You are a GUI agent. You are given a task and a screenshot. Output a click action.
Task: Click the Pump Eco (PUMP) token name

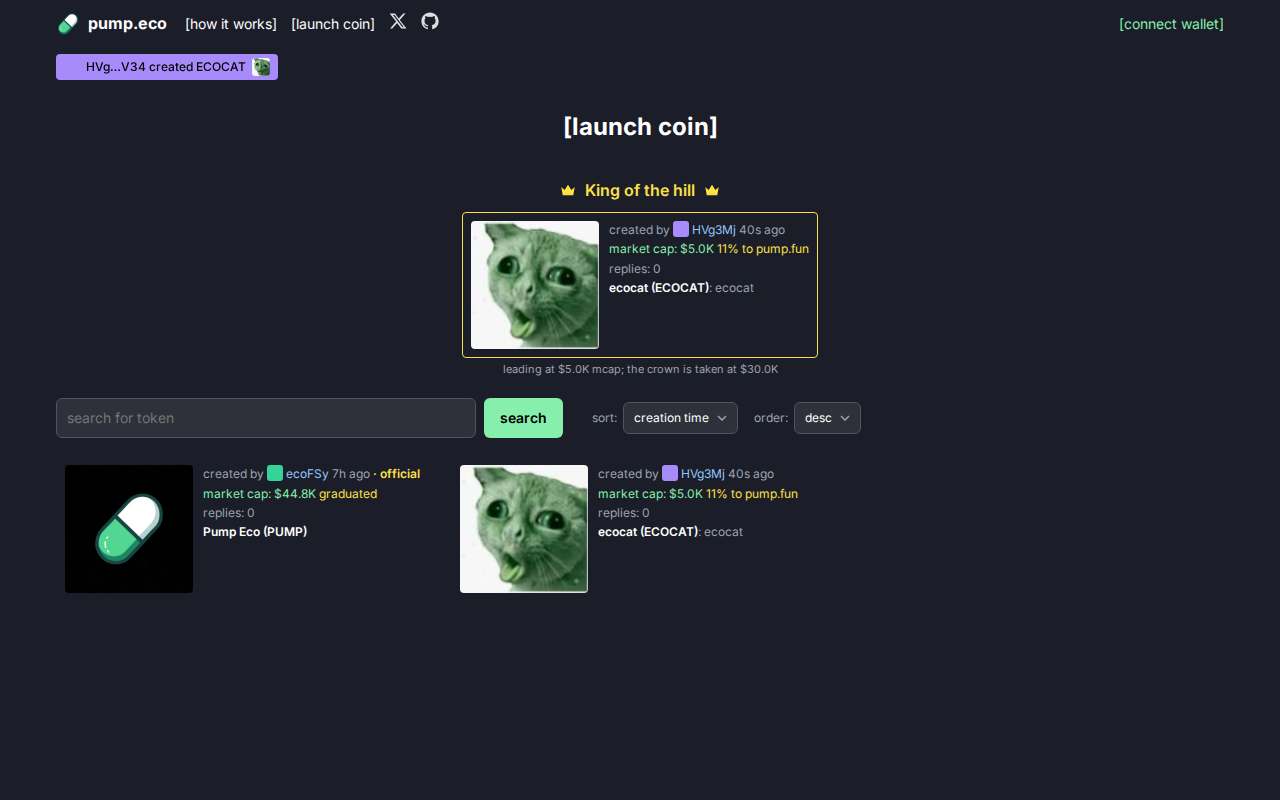[255, 532]
